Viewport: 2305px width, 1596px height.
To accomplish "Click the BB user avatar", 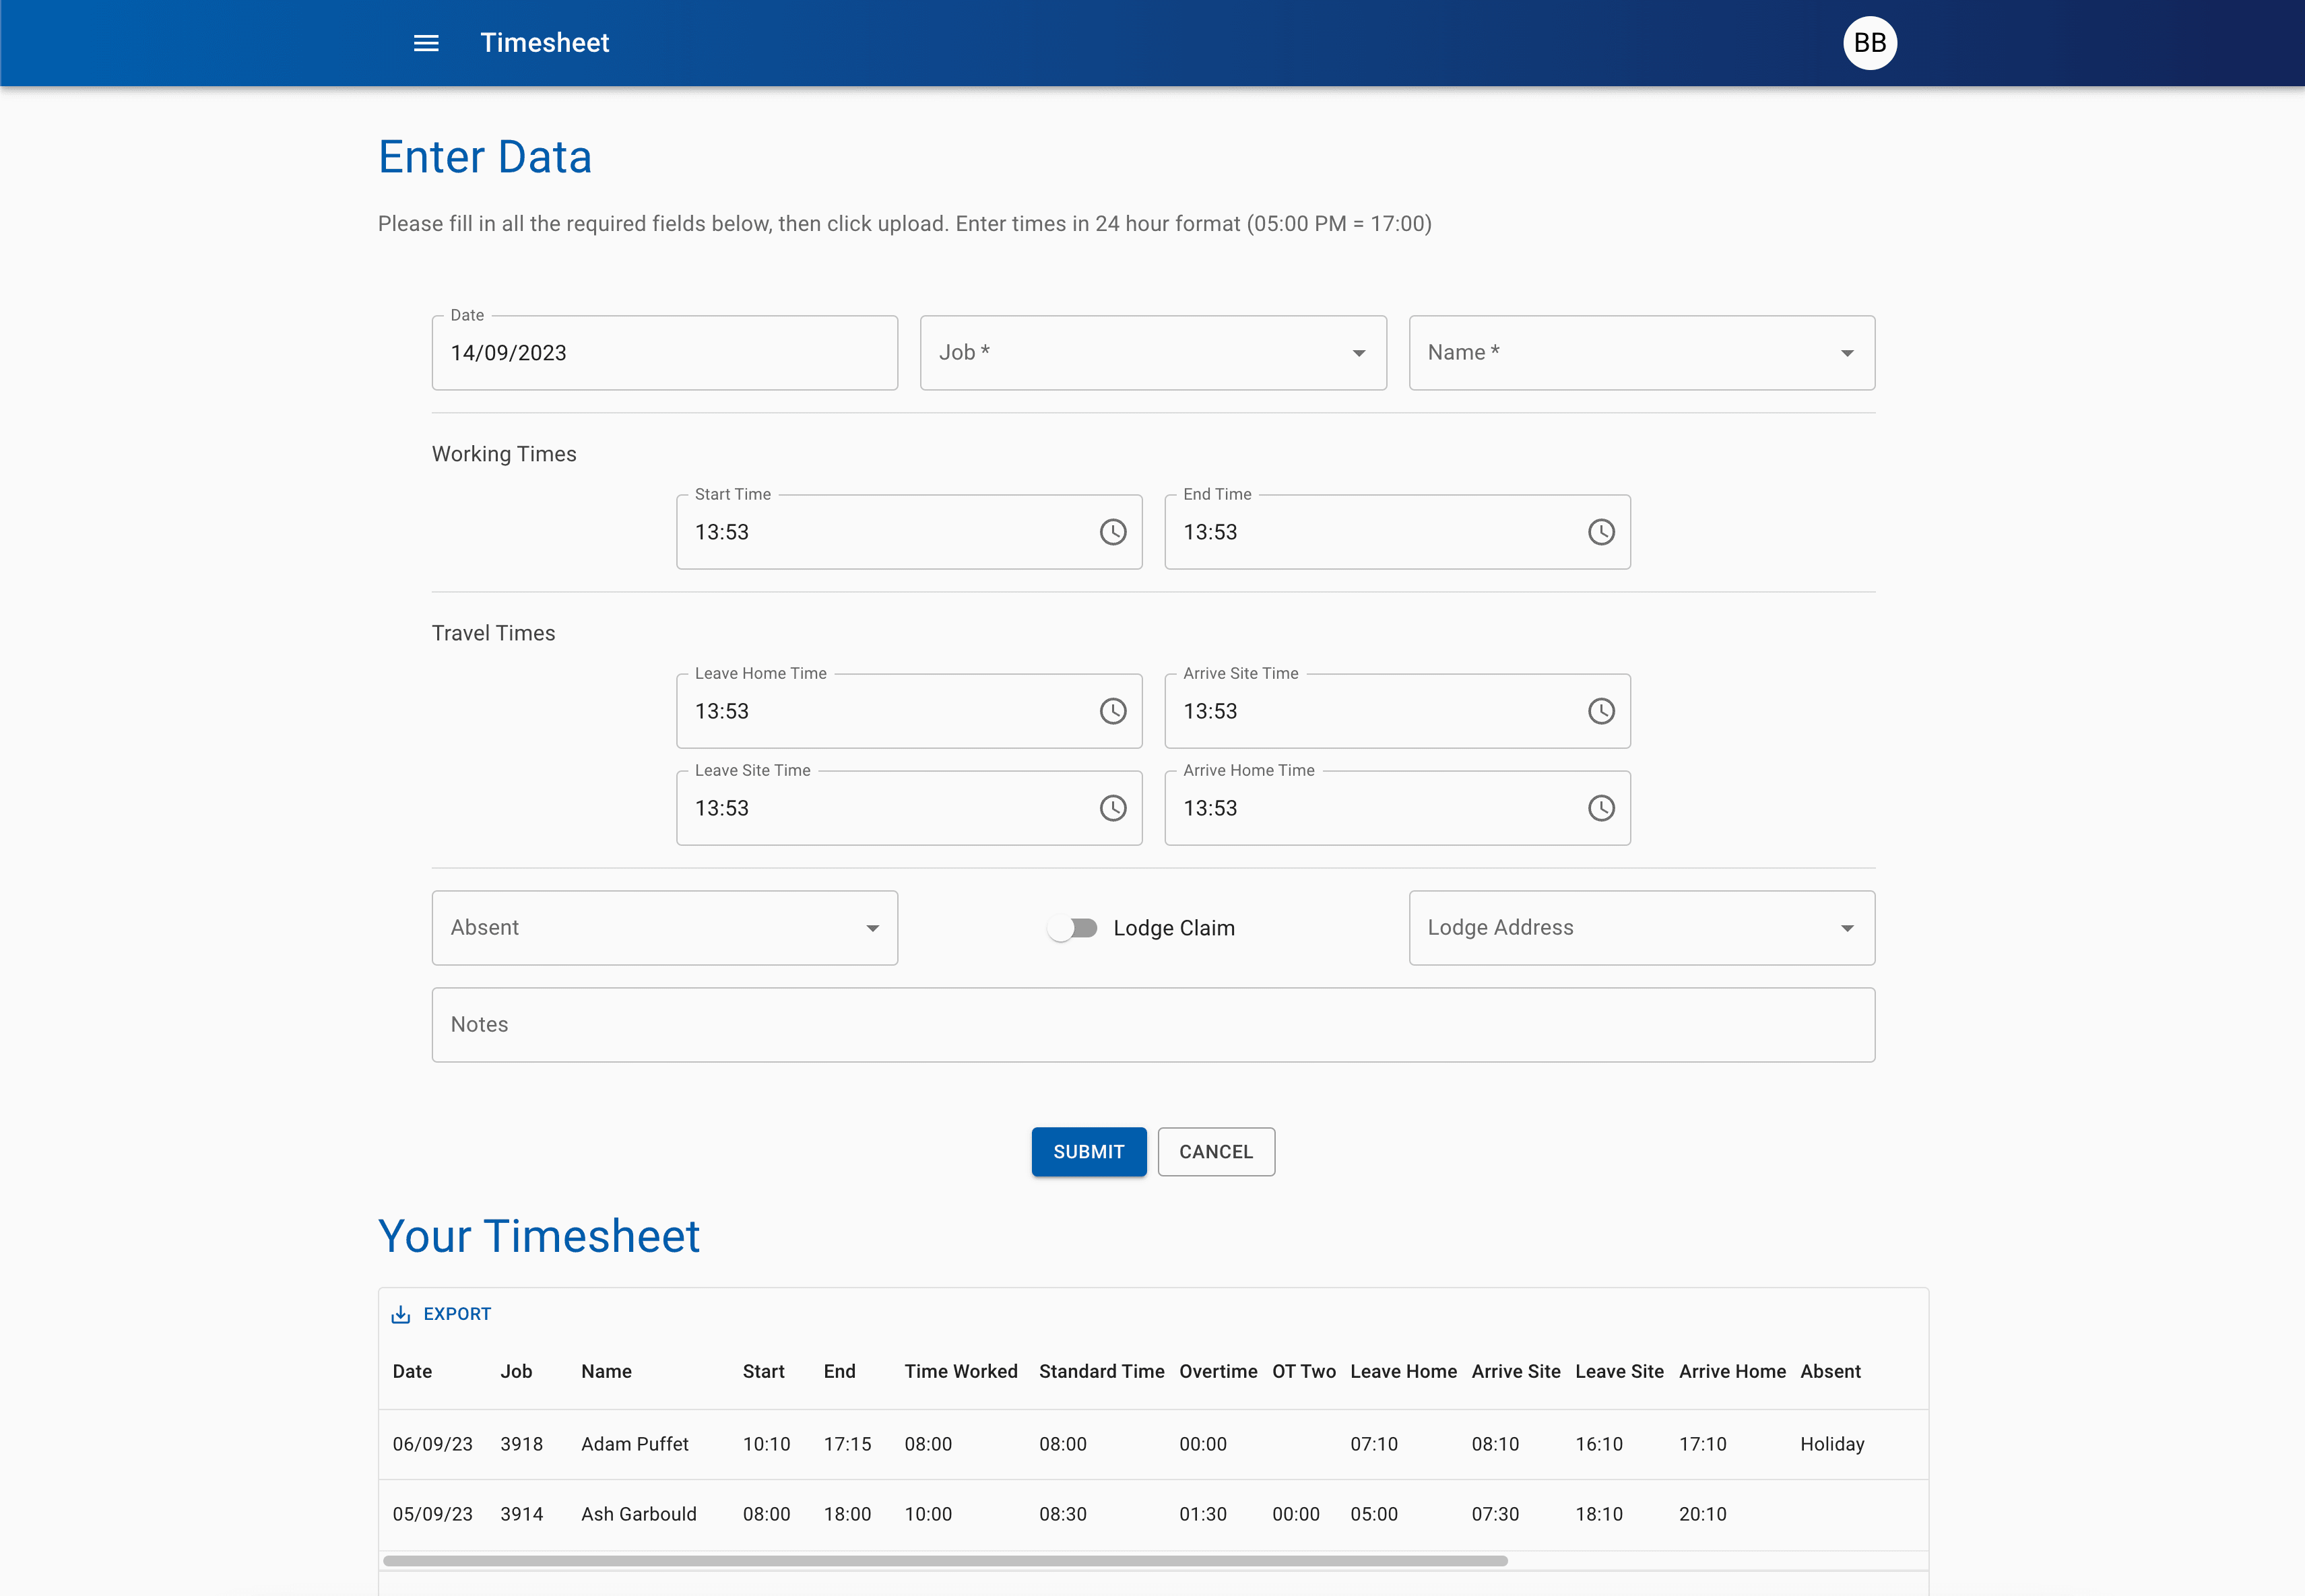I will tap(1869, 43).
